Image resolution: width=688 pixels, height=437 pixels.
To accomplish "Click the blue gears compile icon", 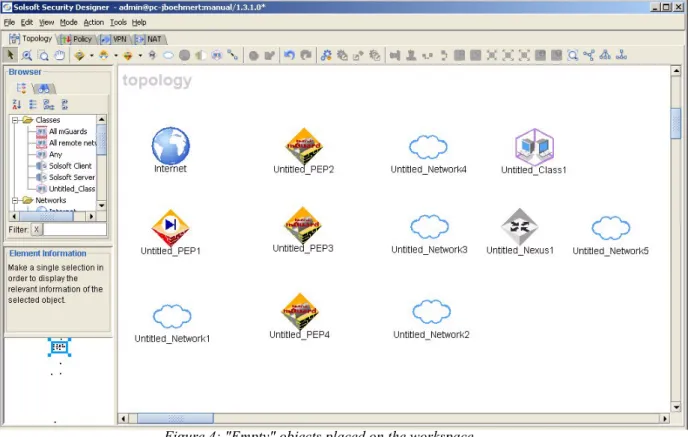I will click(326, 55).
